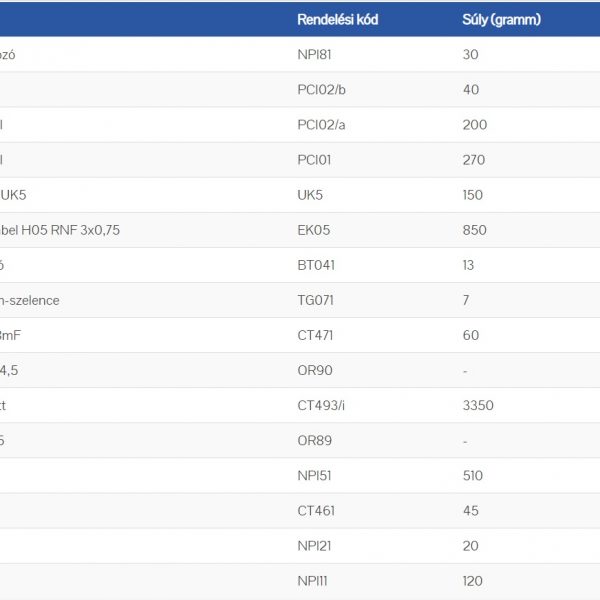Click the NPI21 order code
This screenshot has height=600, width=600.
(314, 545)
